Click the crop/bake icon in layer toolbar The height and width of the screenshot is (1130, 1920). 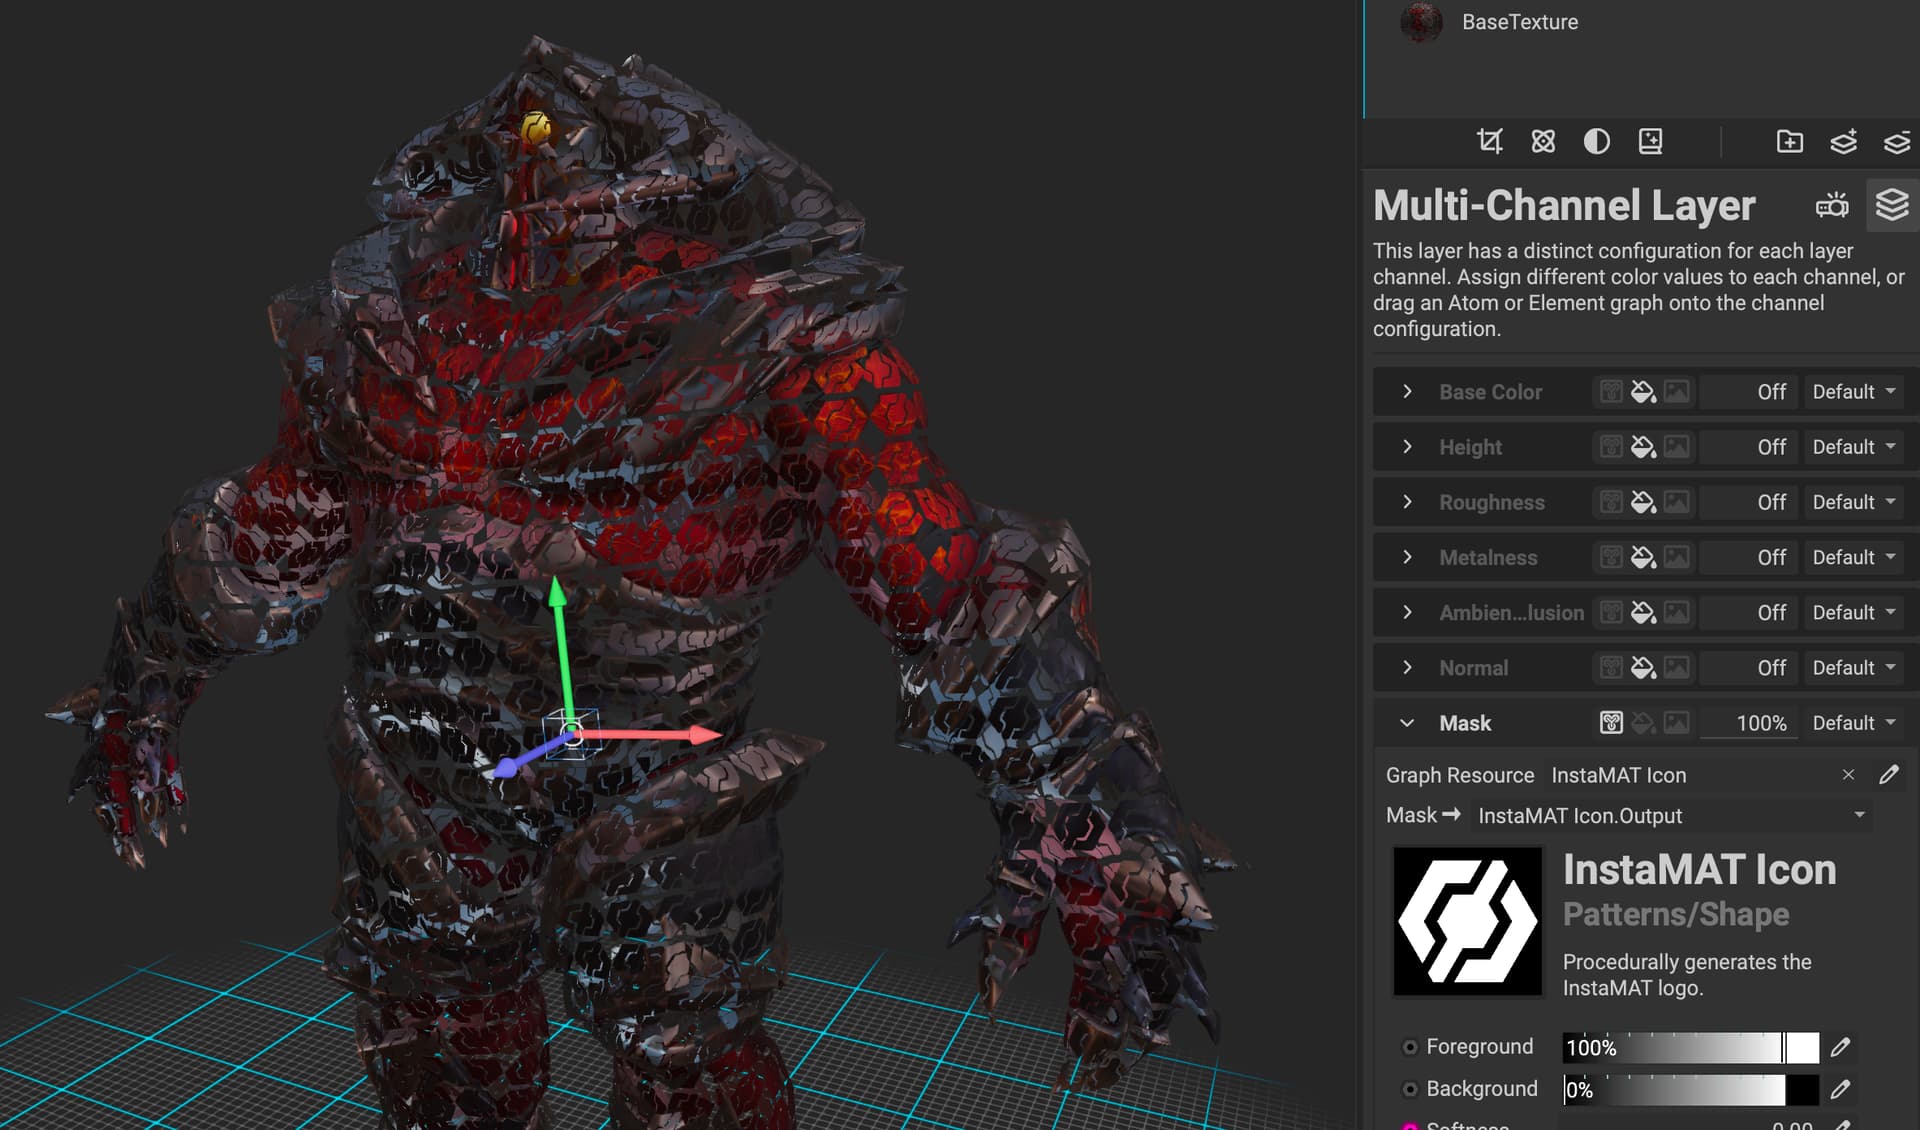[x=1490, y=141]
